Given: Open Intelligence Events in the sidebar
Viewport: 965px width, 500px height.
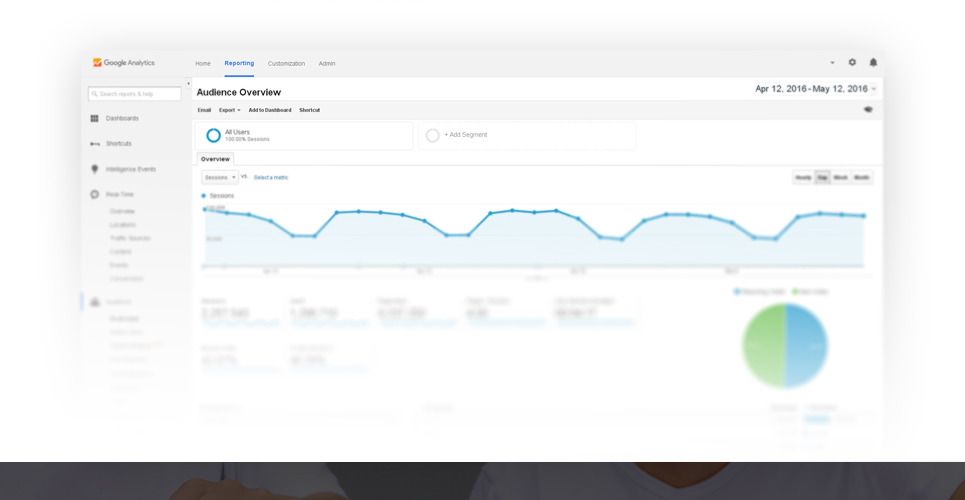Looking at the screenshot, I should point(130,170).
